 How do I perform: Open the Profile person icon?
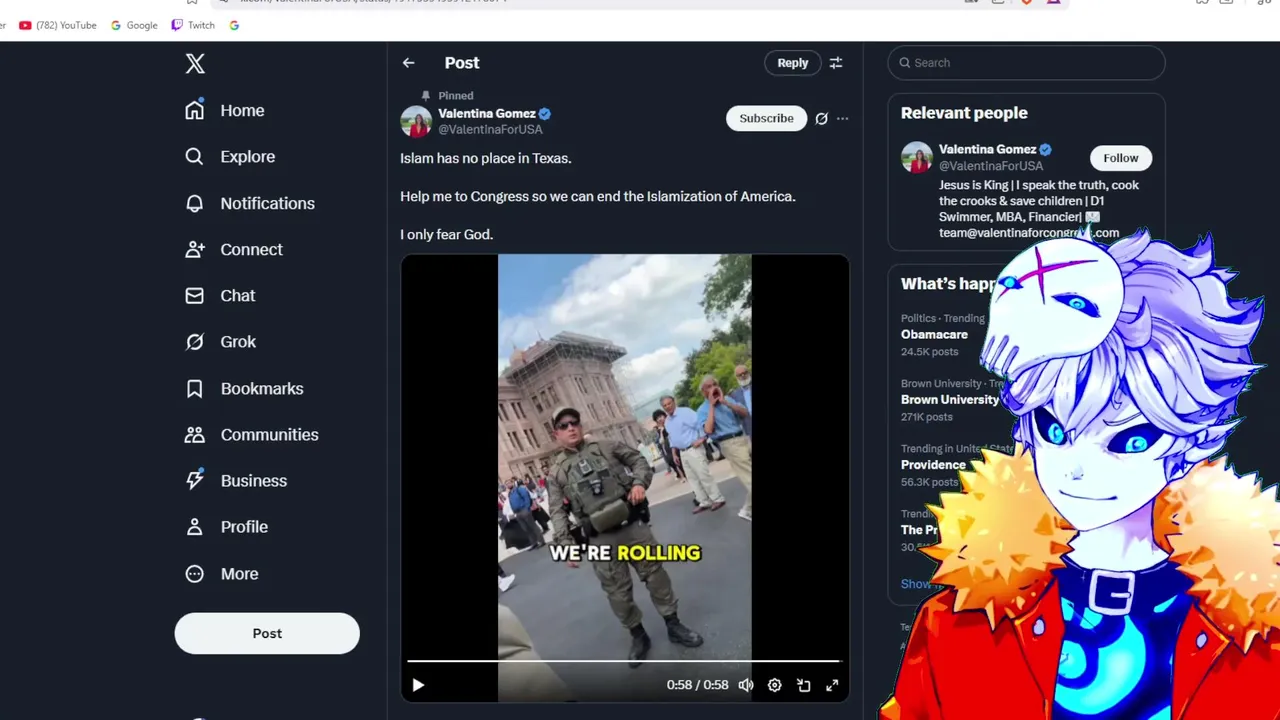click(x=194, y=527)
